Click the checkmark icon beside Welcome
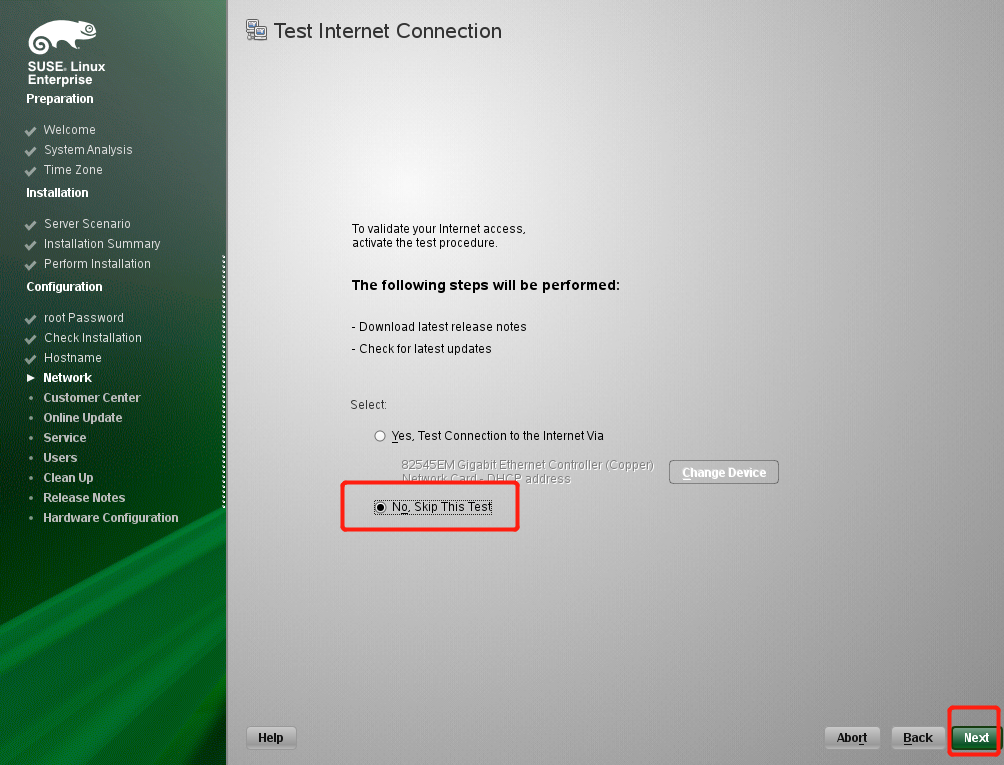Image resolution: width=1004 pixels, height=765 pixels. point(30,131)
